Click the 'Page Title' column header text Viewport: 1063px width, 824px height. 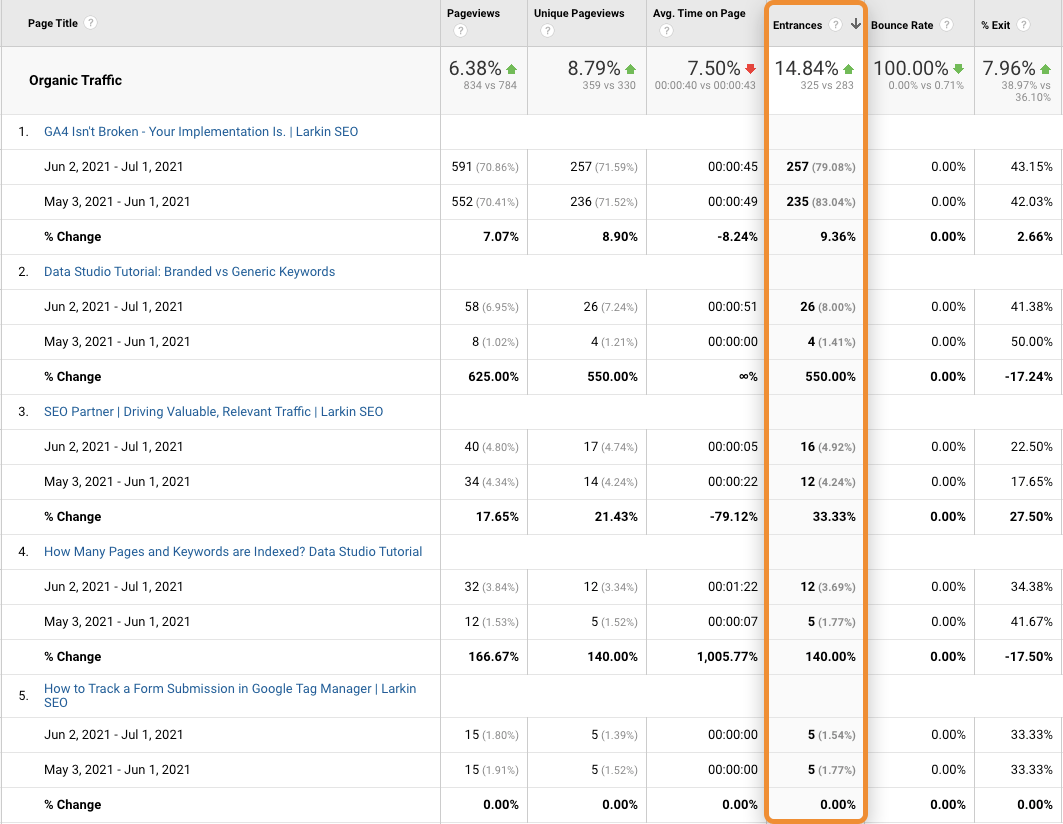[x=53, y=23]
